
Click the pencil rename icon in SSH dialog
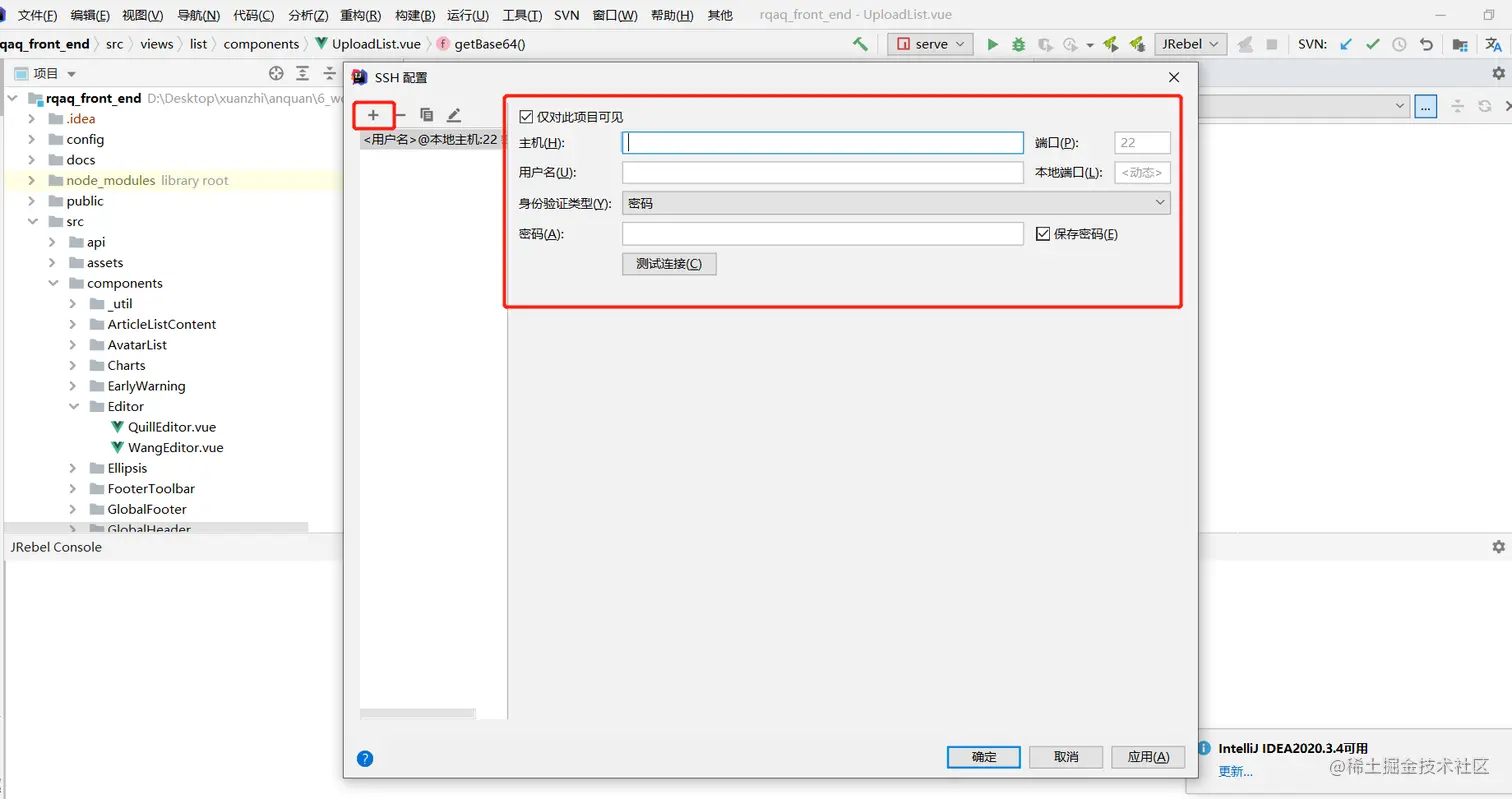click(454, 115)
